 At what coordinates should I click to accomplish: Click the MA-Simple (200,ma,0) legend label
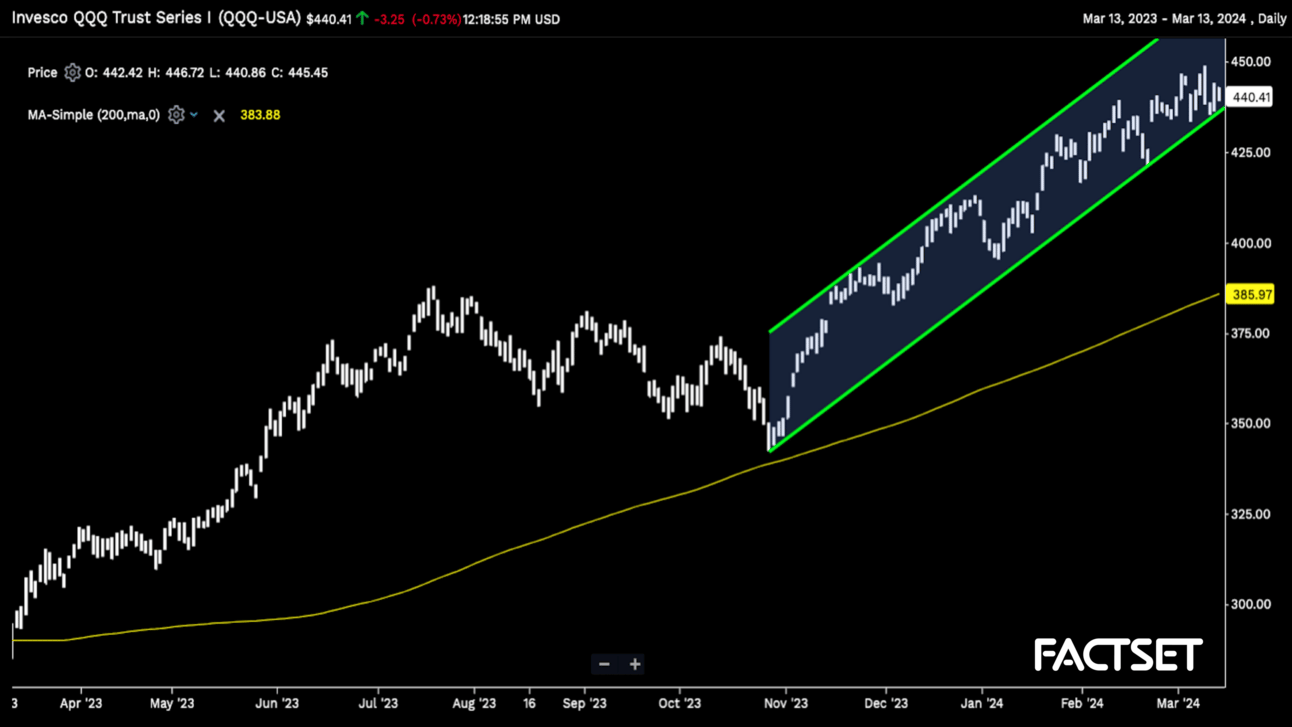pyautogui.click(x=93, y=115)
